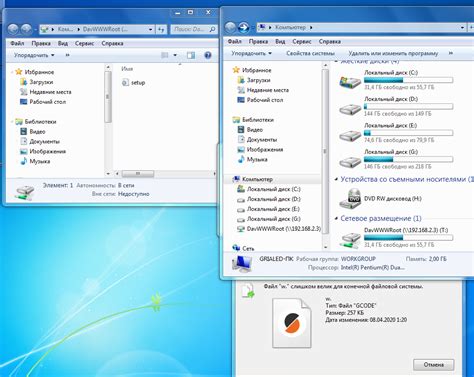Sort by the Имя column header
Viewport: 474px width, 377px height.
click(x=127, y=69)
